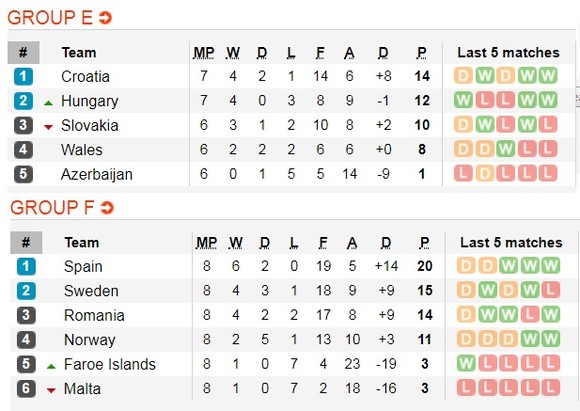Sort Group F by P column
The image size is (580, 411).
click(425, 243)
